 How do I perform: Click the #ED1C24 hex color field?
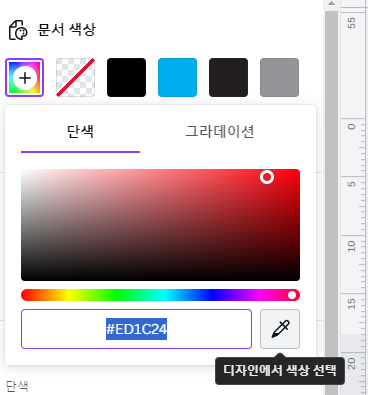[x=136, y=329]
